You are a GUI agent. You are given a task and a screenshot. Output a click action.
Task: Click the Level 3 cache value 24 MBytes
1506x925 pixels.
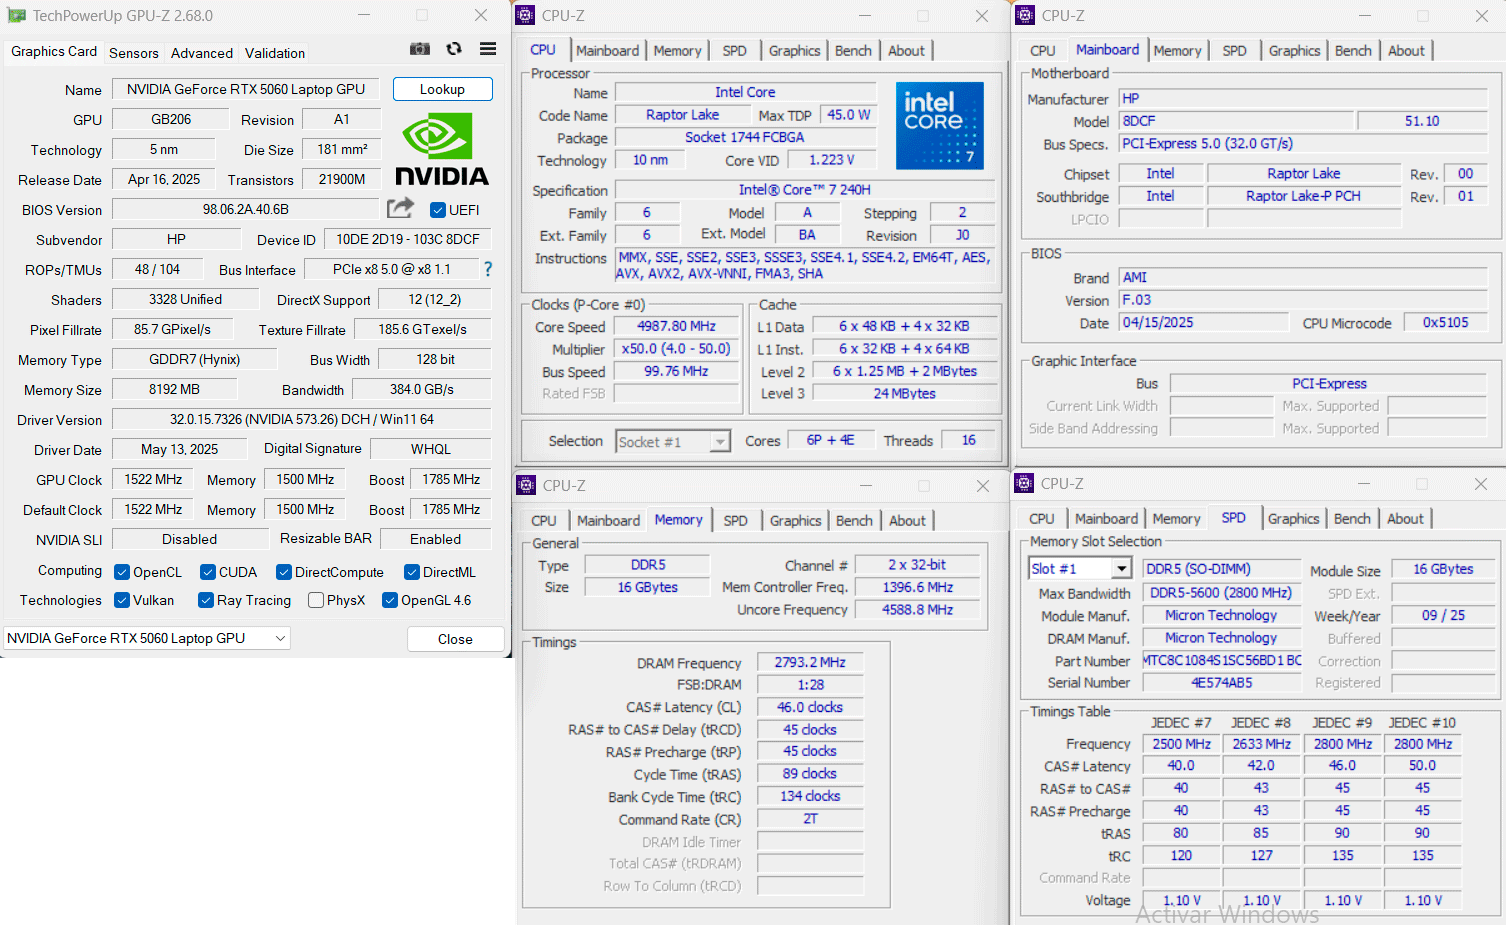905,394
